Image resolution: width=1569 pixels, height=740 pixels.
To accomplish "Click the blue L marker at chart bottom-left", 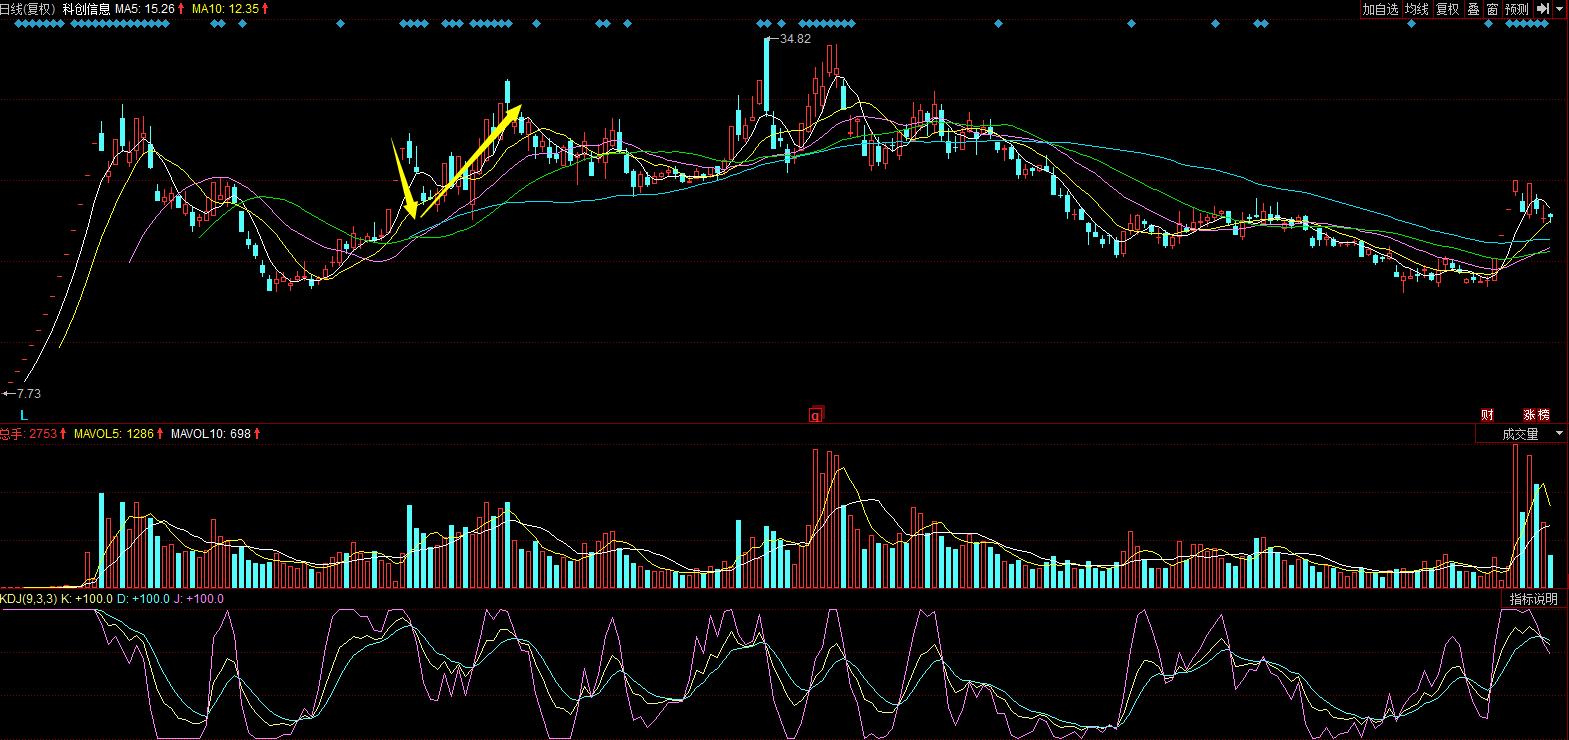I will (24, 414).
